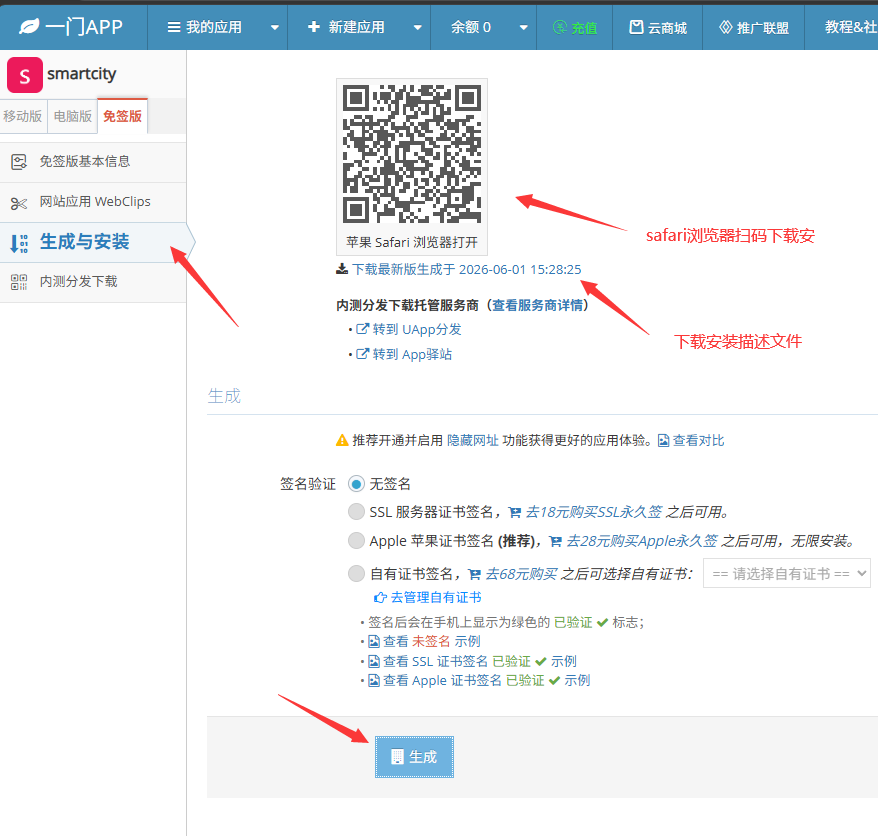878x836 pixels.
Task: Click 去28元购买Apple永久签 link
Action: (x=642, y=541)
